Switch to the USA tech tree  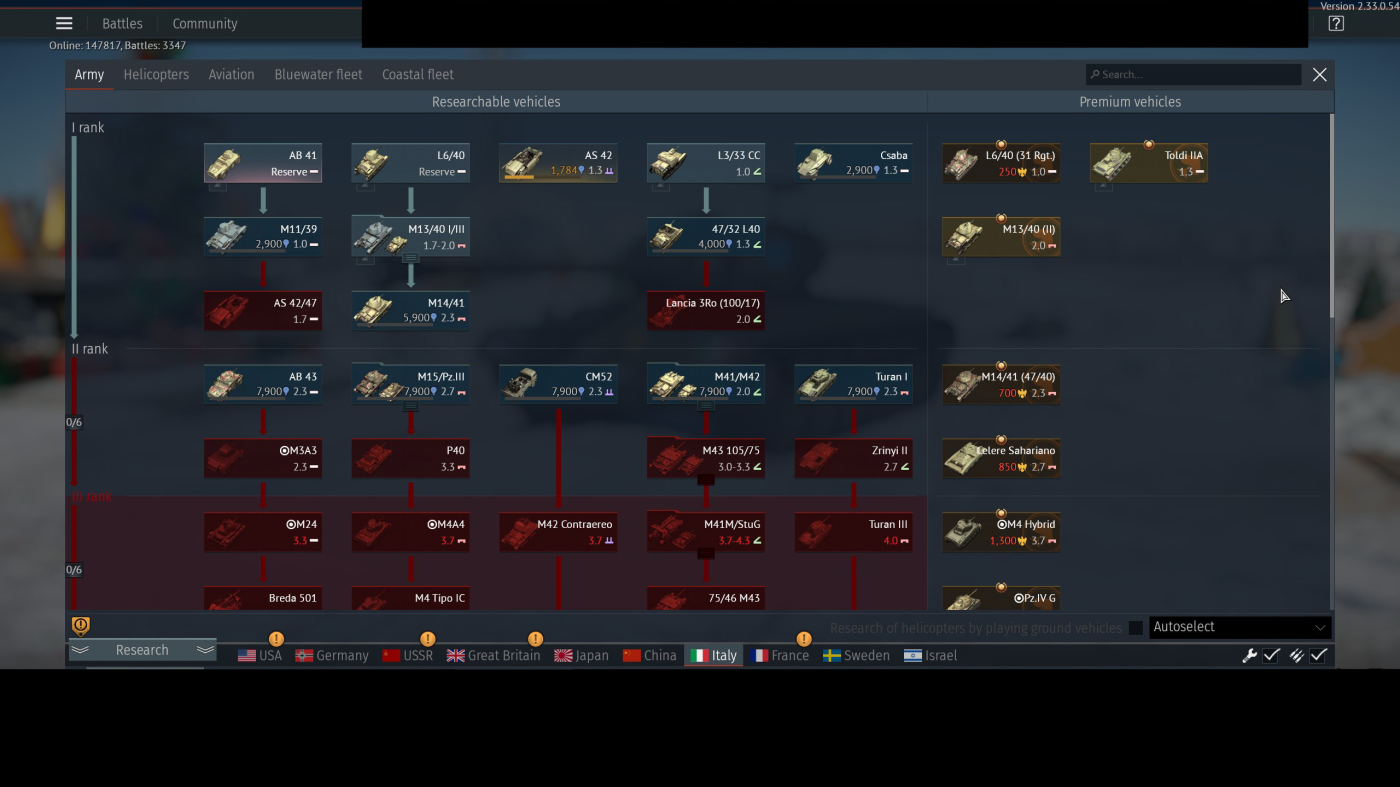(x=260, y=656)
